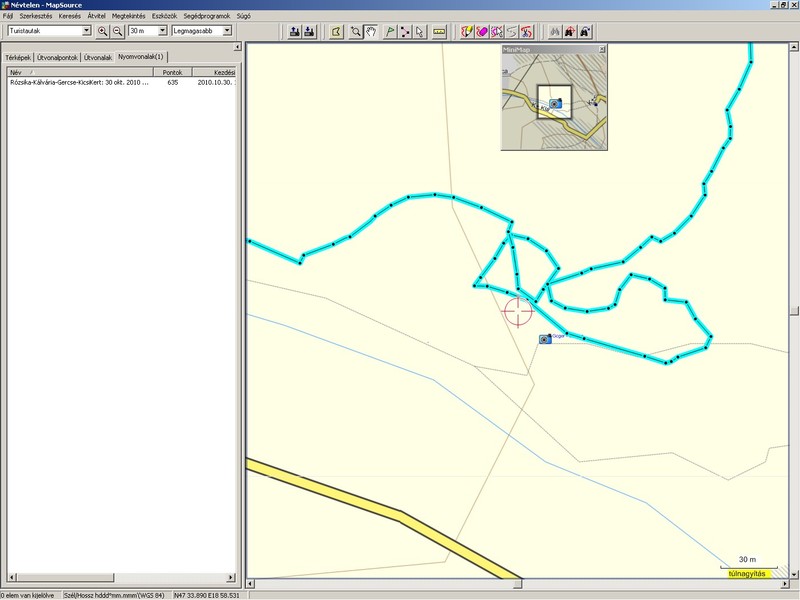Viewport: 800px width, 600px height.
Task: Close the MiniMap window
Action: coord(602,49)
